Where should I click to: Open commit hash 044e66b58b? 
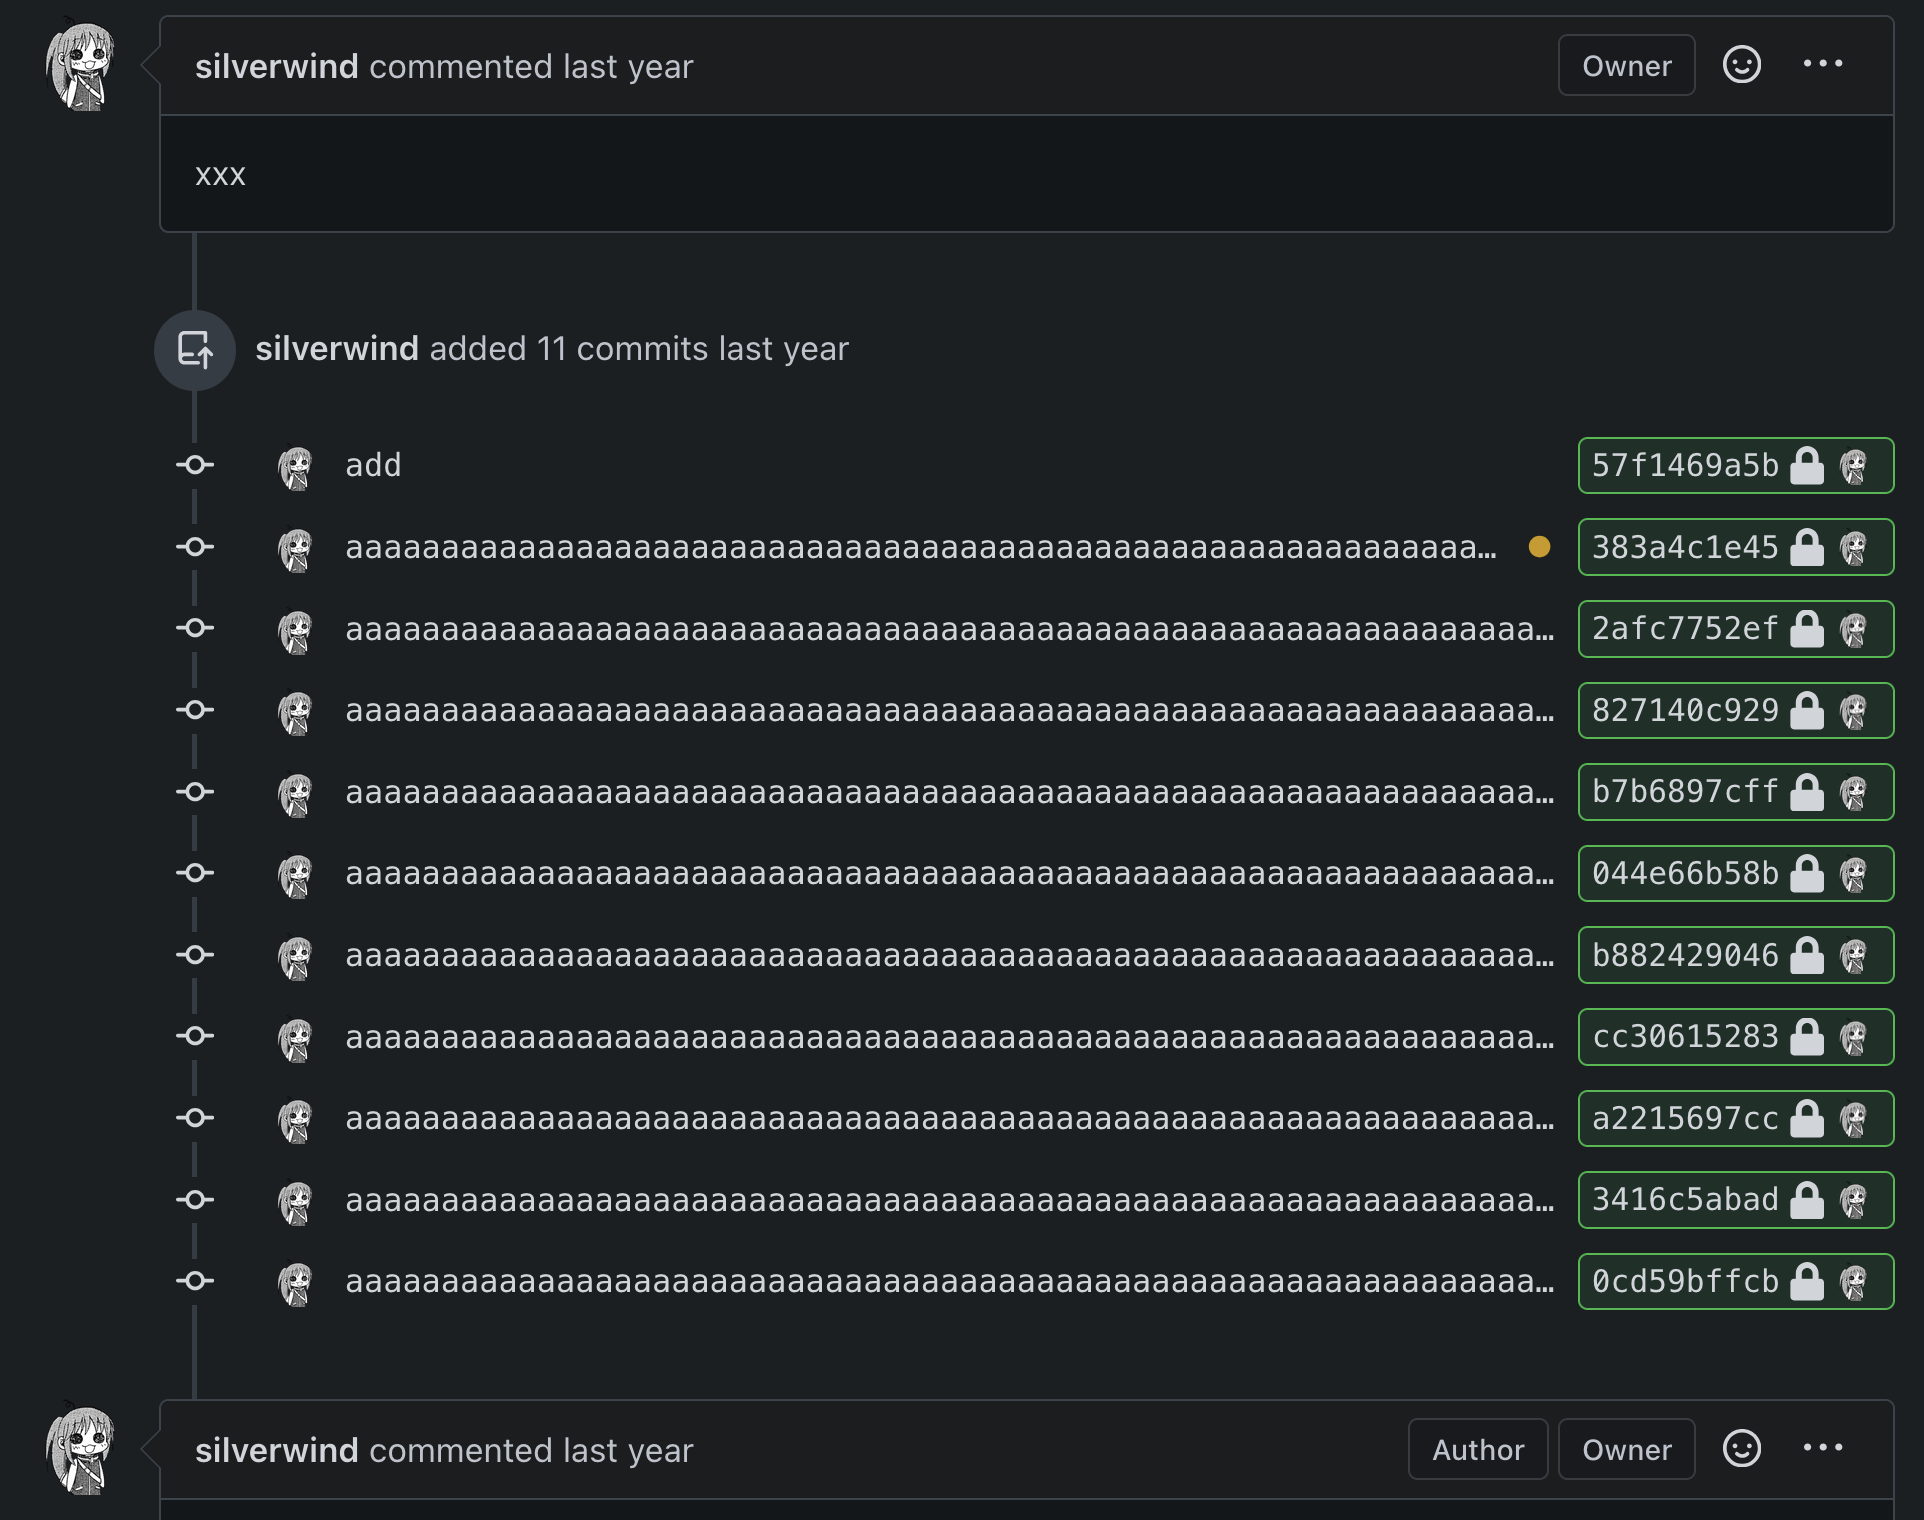click(1684, 874)
